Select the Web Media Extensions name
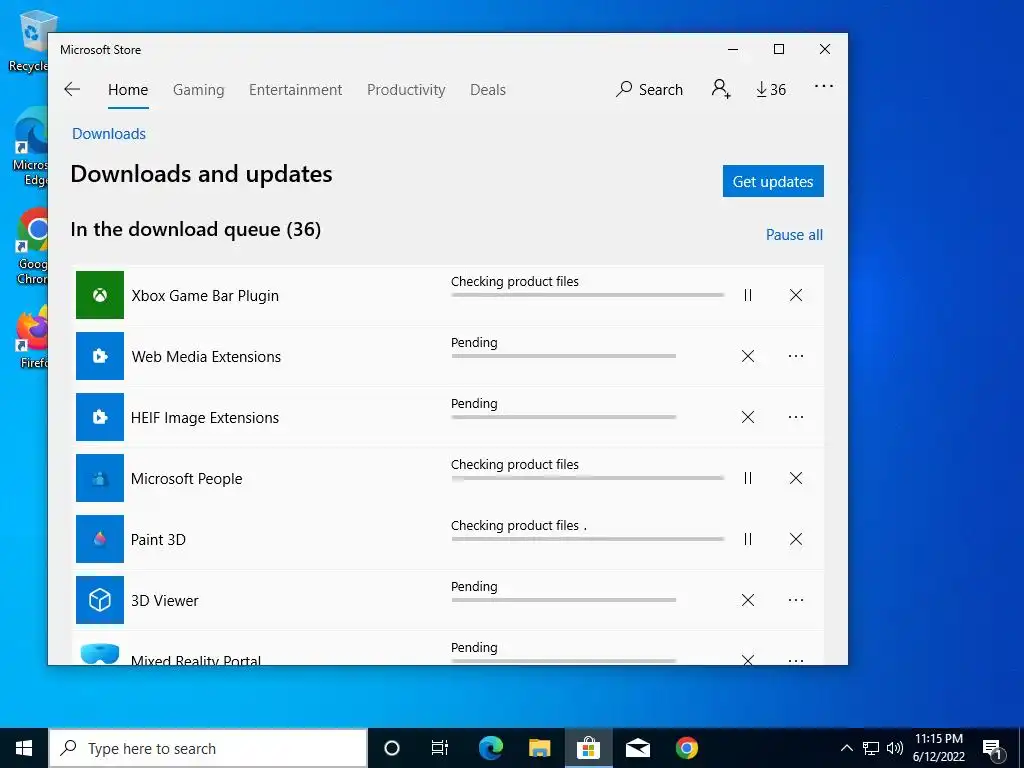 point(206,357)
